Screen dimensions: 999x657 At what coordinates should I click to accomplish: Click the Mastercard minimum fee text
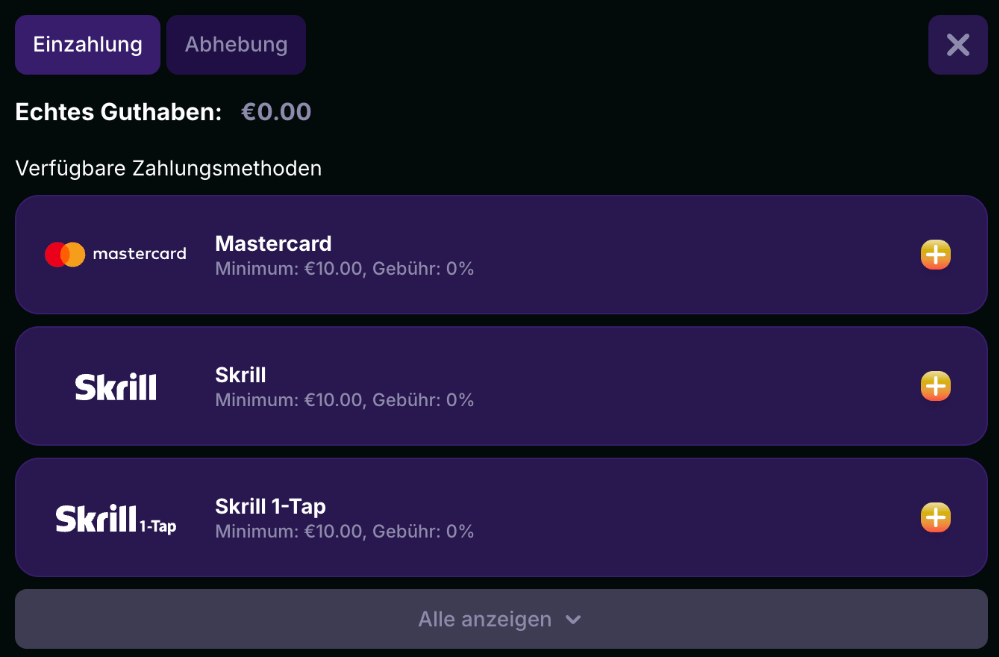(x=344, y=269)
